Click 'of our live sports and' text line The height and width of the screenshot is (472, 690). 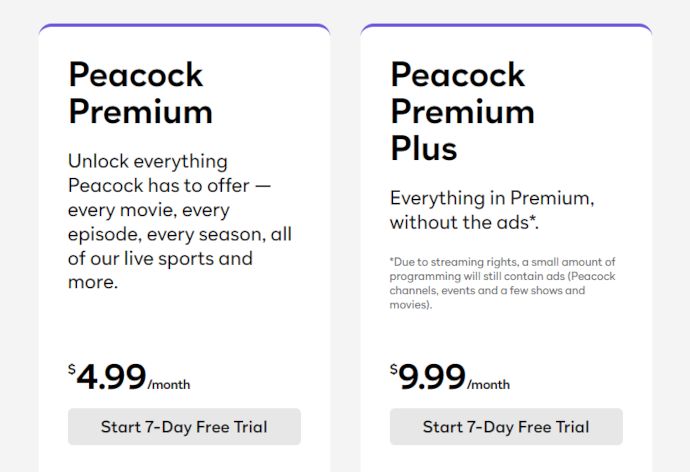[x=160, y=259]
